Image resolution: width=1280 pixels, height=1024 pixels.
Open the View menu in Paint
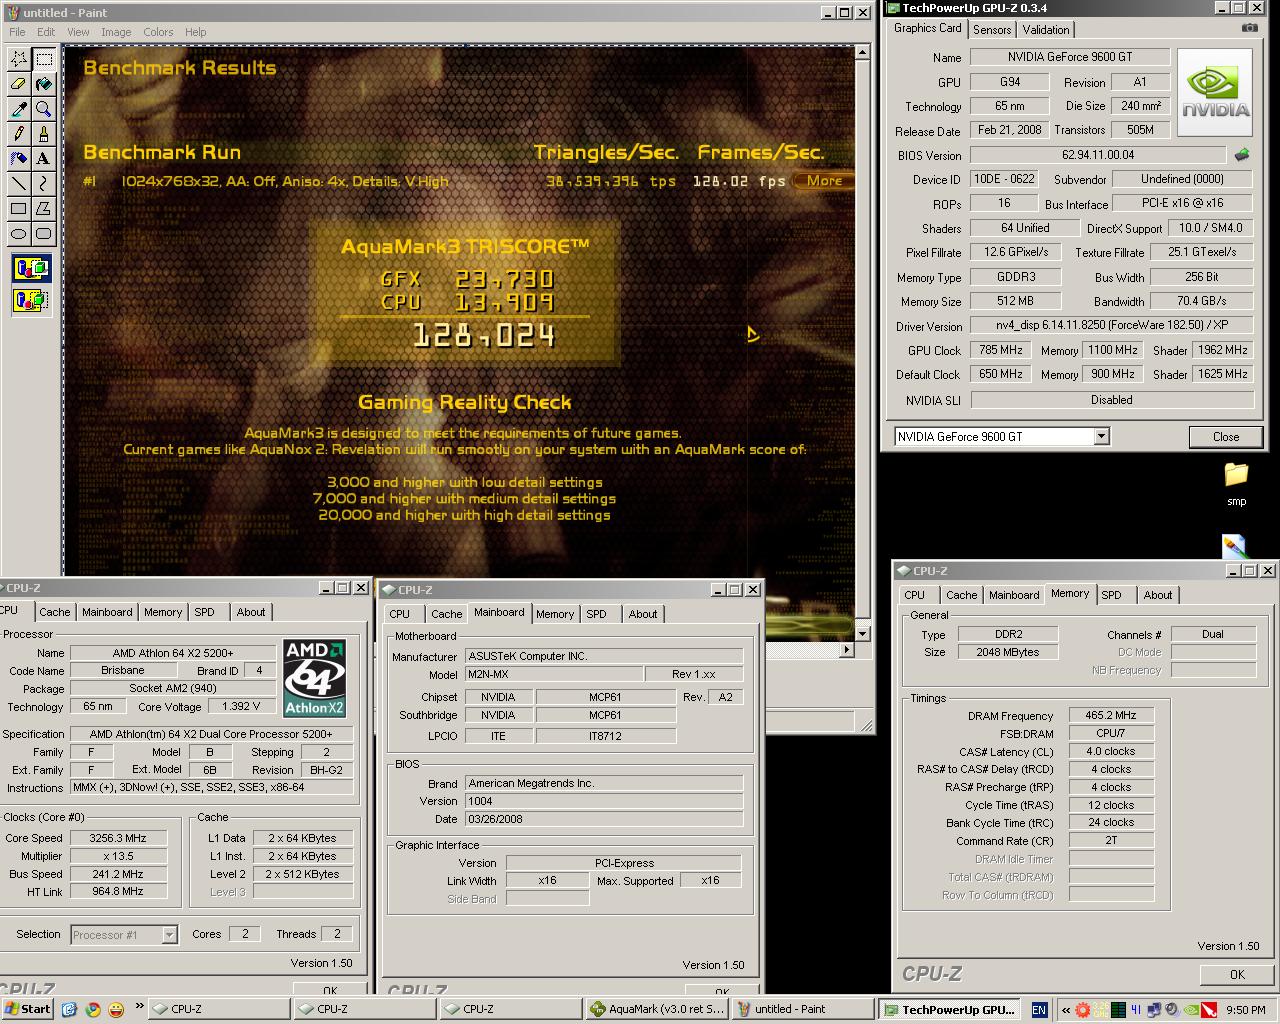78,32
